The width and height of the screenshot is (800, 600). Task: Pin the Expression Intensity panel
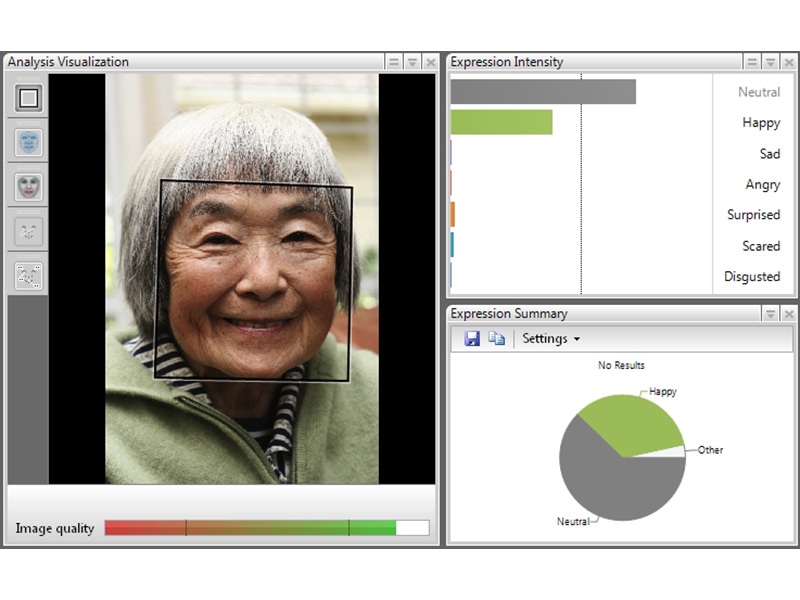[752, 62]
